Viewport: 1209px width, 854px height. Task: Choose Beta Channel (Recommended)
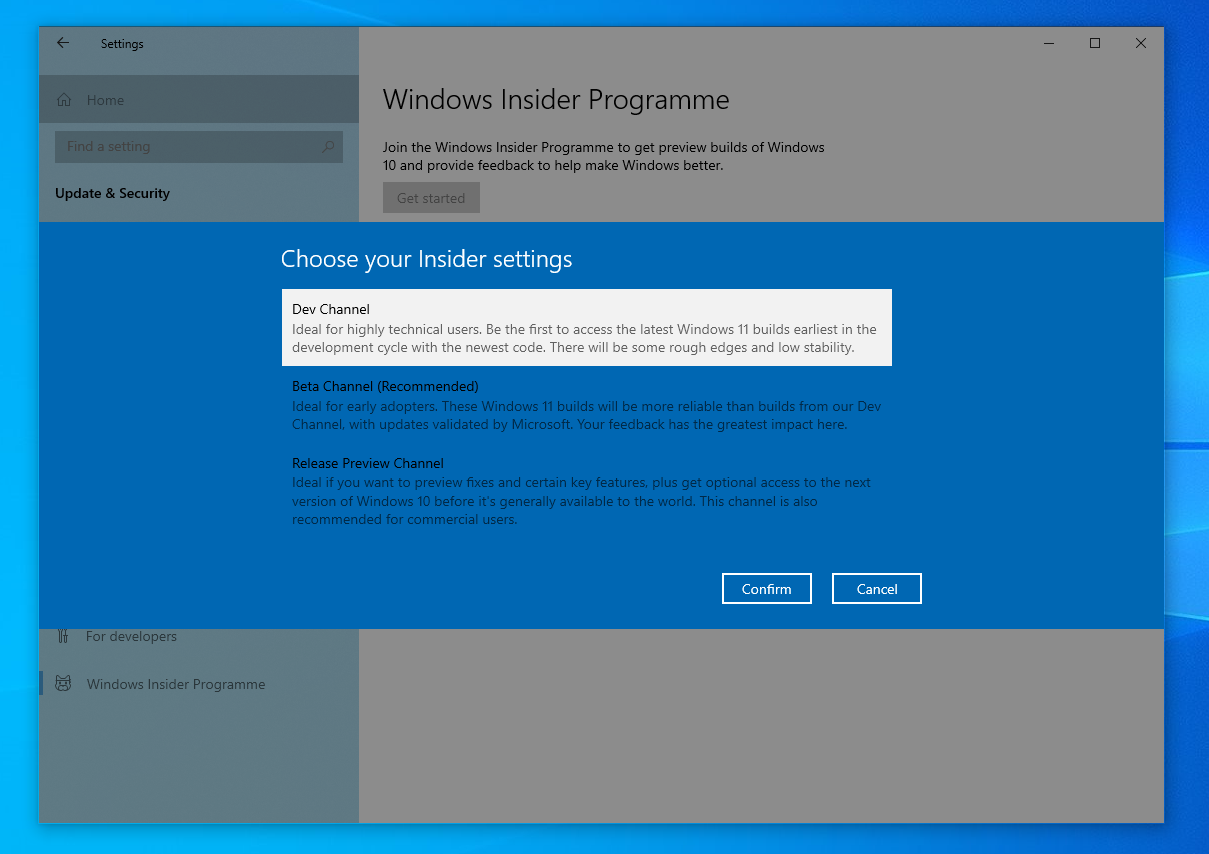coord(586,405)
